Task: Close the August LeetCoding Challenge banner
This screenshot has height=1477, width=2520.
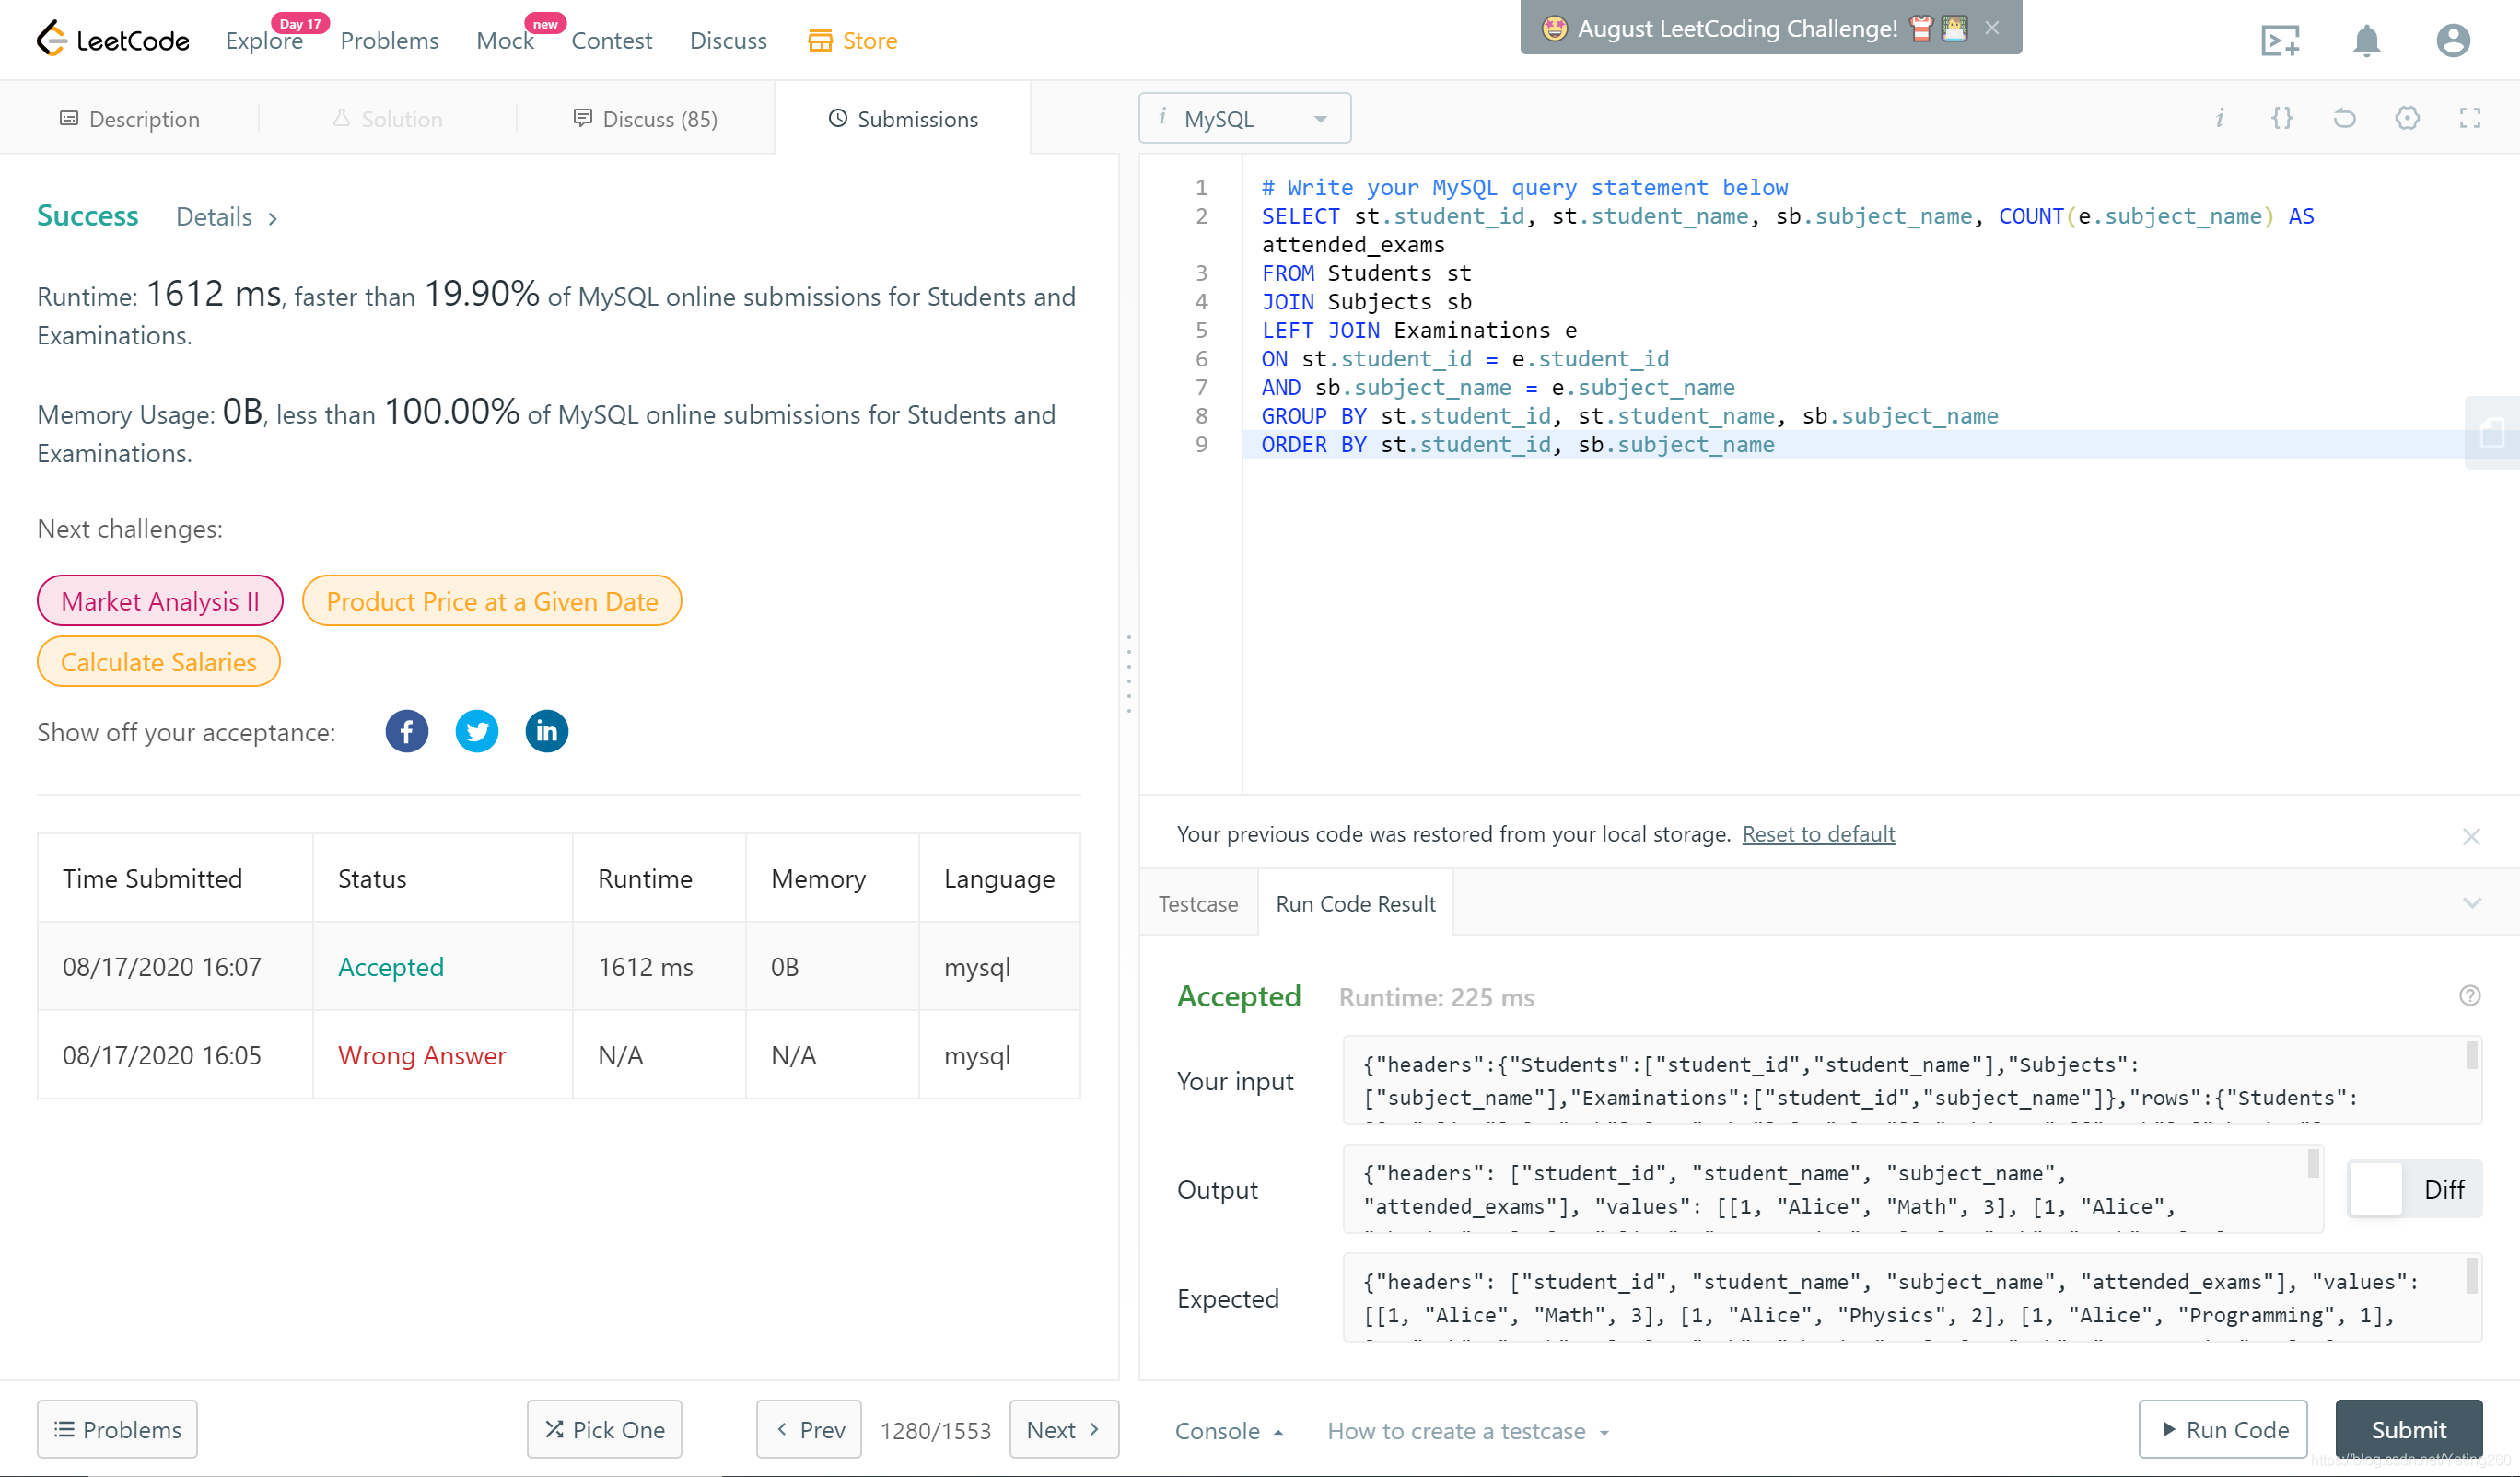Action: [1992, 28]
